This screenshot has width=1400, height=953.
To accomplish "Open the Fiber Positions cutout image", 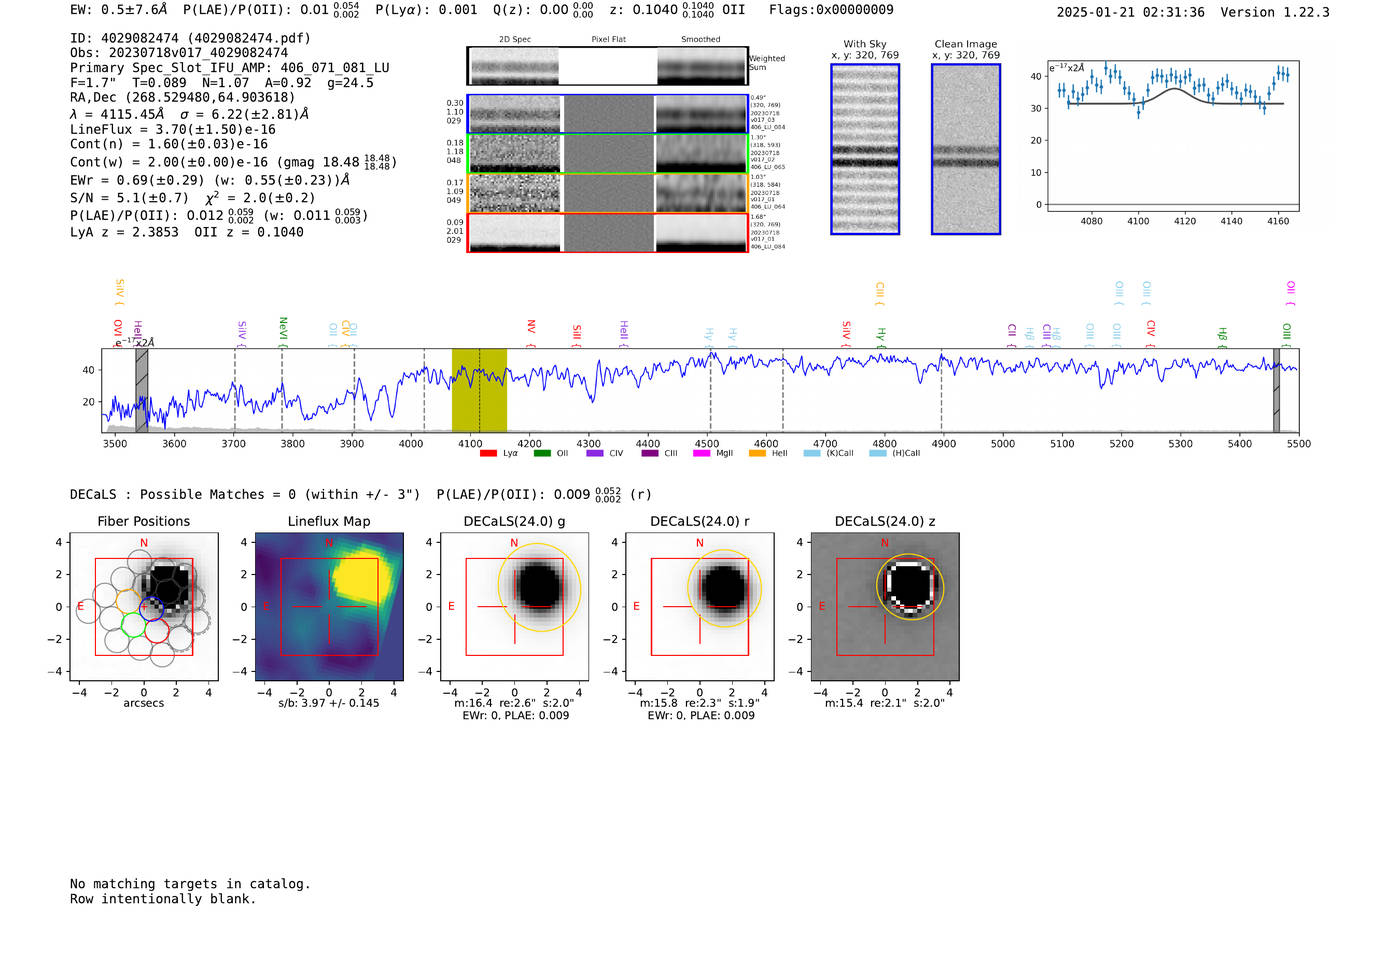I will pos(144,607).
